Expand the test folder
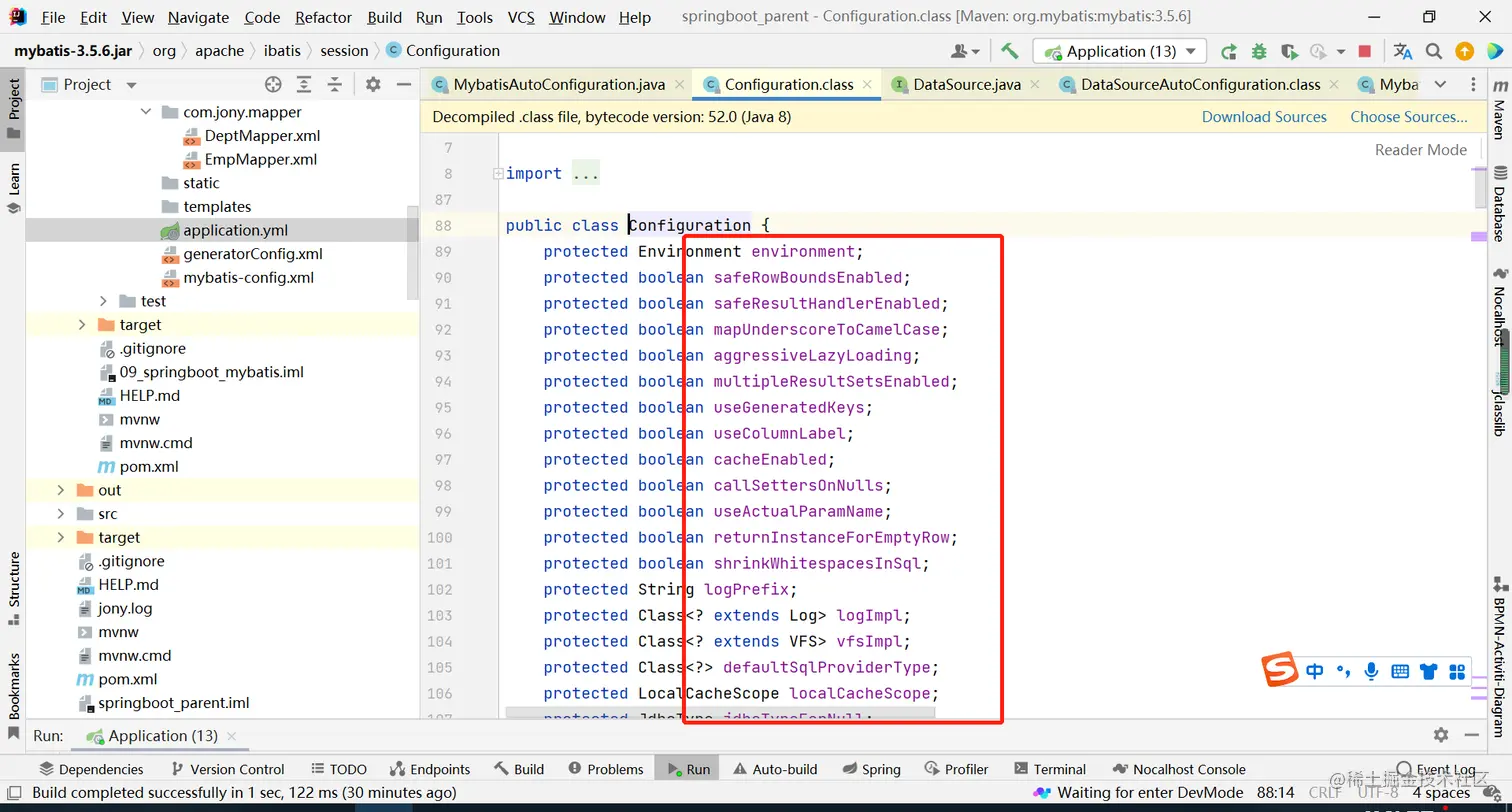Viewport: 1512px width, 812px height. tap(103, 301)
